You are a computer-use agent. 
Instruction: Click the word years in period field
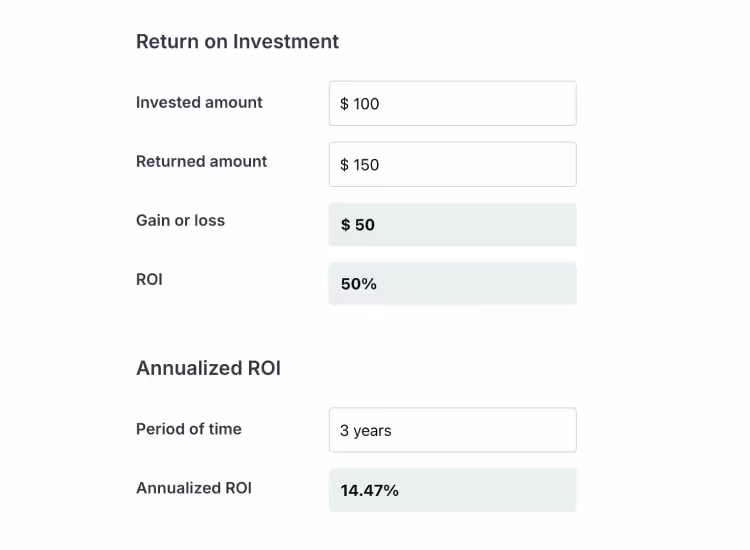[373, 431]
